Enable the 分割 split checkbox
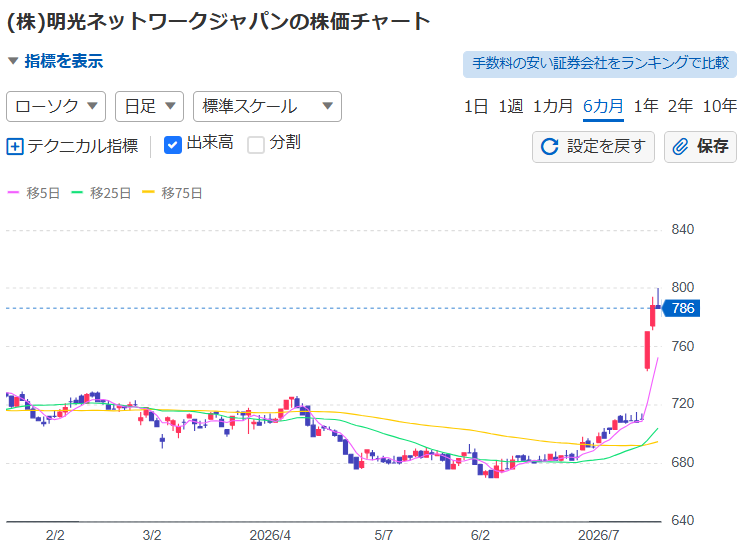The image size is (744, 549). pyautogui.click(x=256, y=145)
